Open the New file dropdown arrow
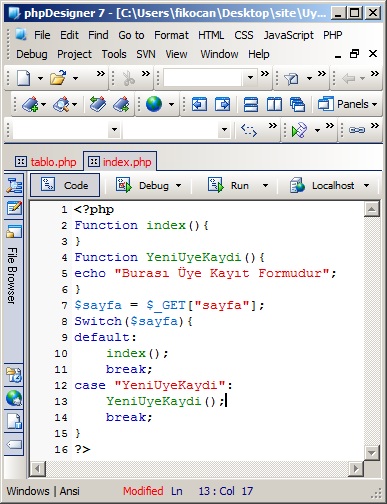The width and height of the screenshot is (387, 504). [x=40, y=79]
